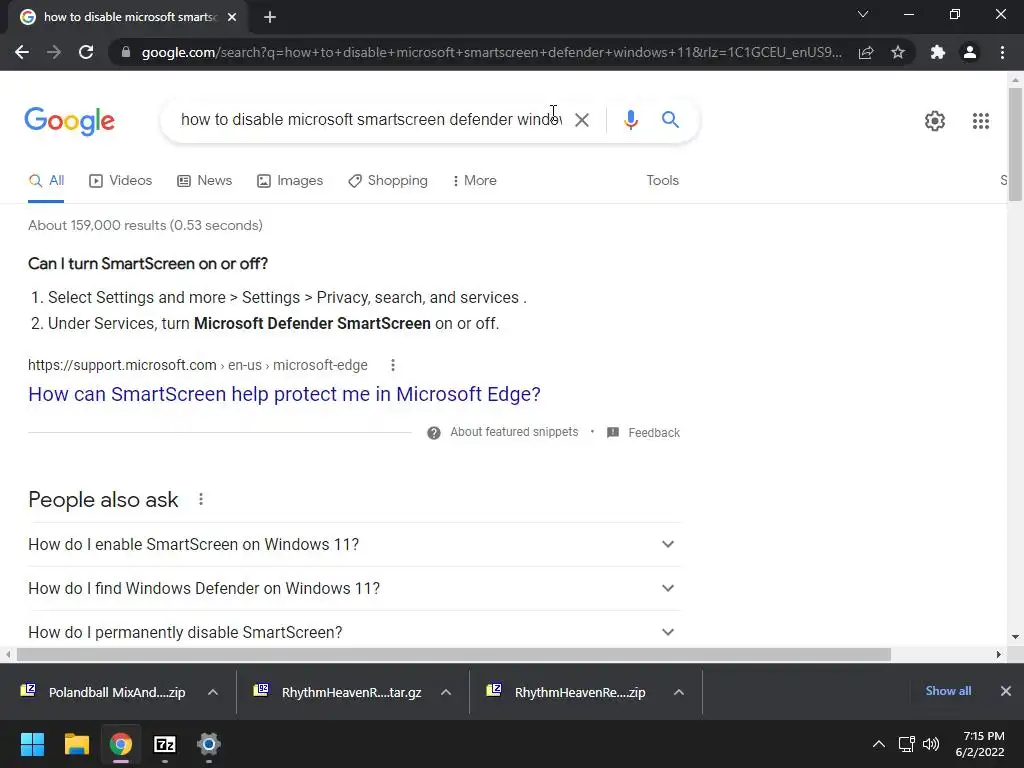The height and width of the screenshot is (768, 1024).
Task: Open the More search filters menu
Action: 474,181
